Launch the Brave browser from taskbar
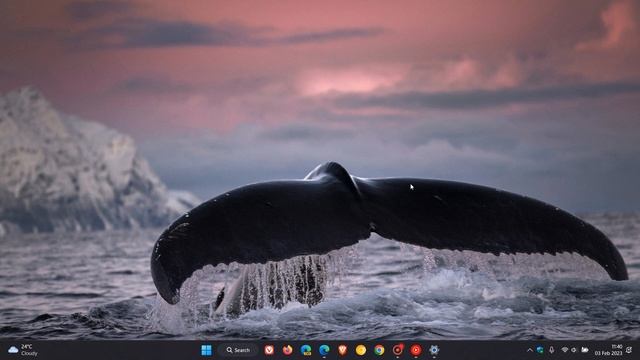The height and width of the screenshot is (360, 640). [342, 350]
